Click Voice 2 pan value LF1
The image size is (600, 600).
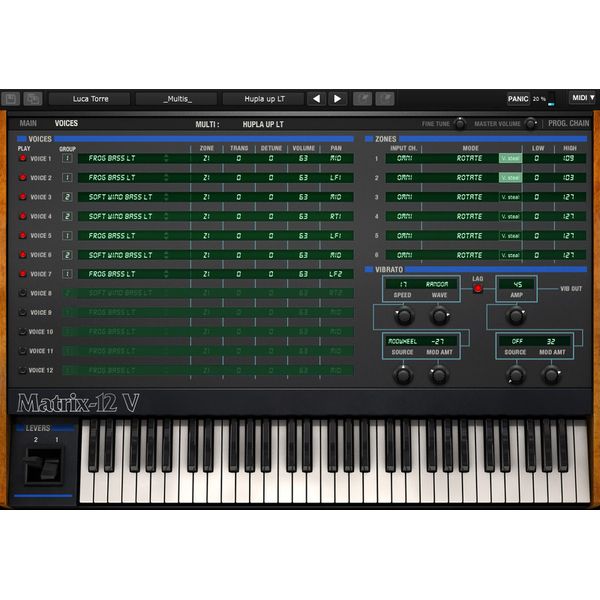336,178
